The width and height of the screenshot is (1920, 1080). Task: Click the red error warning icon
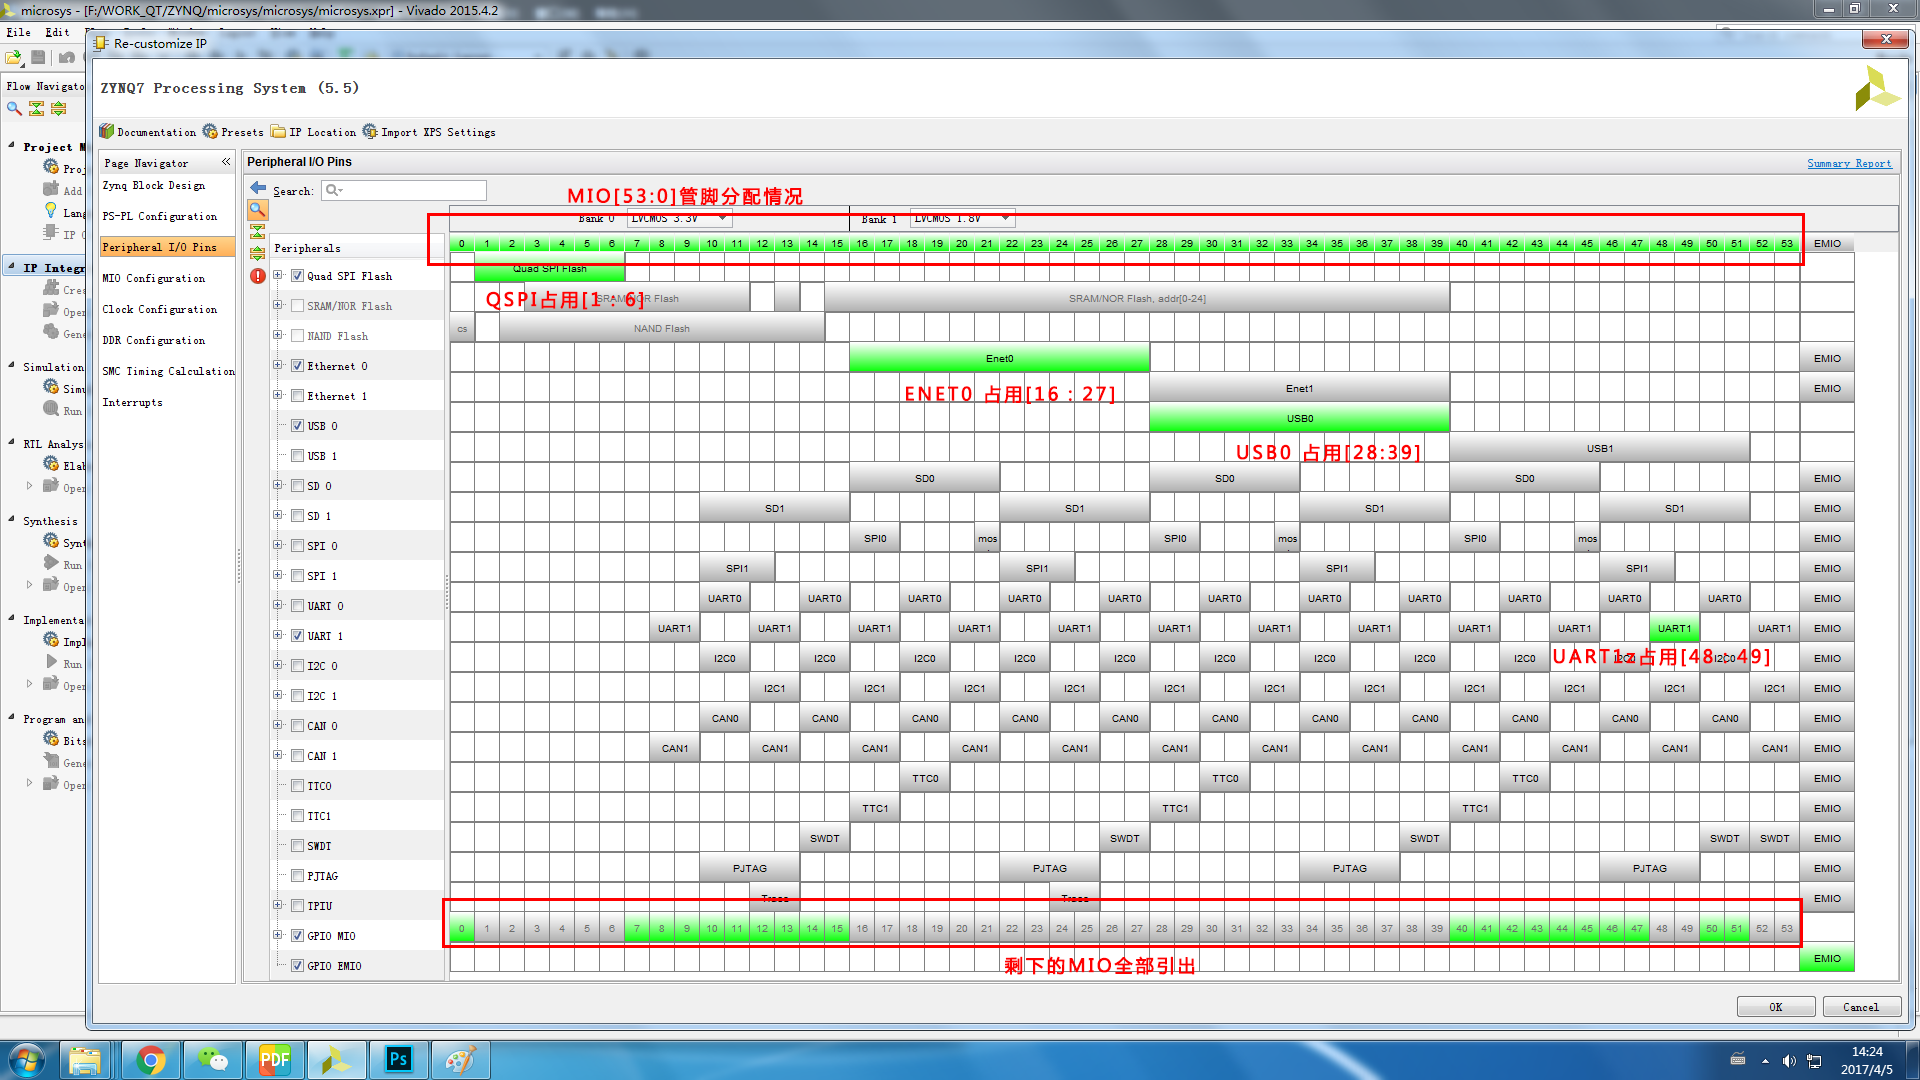click(x=258, y=276)
